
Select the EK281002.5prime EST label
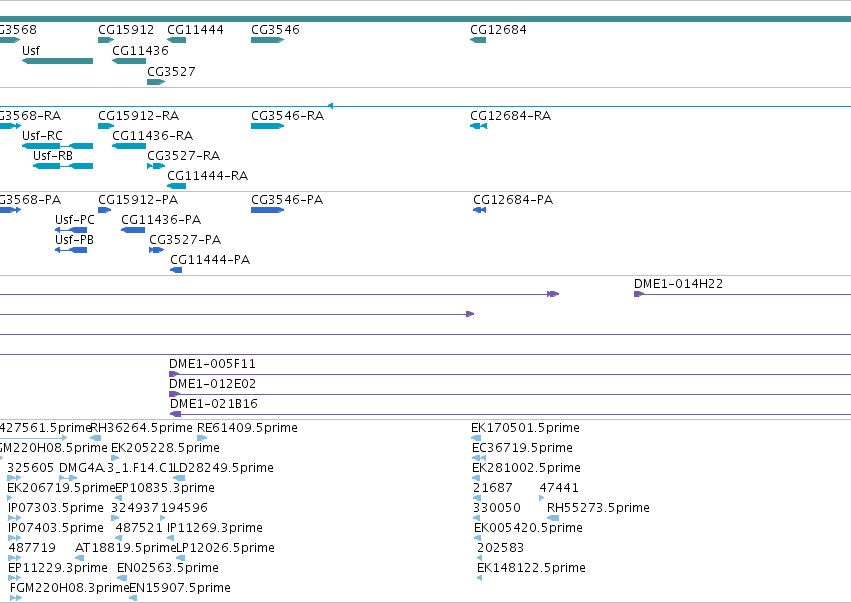coord(526,468)
